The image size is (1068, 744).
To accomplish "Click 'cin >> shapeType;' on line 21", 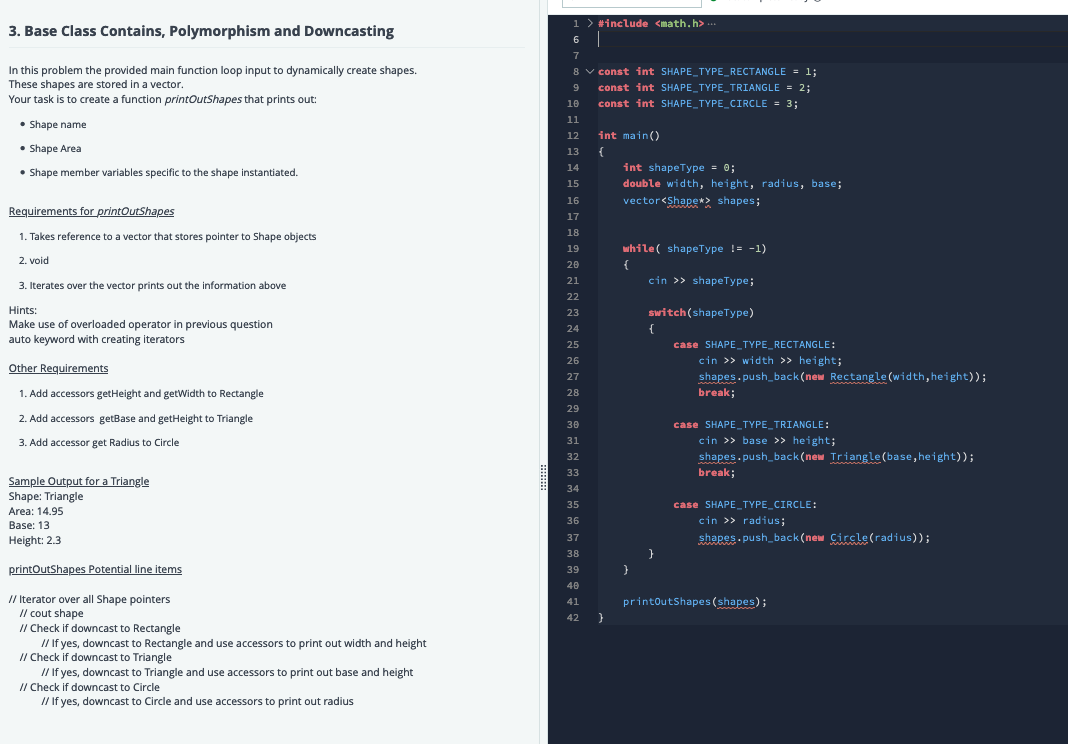I will [701, 281].
